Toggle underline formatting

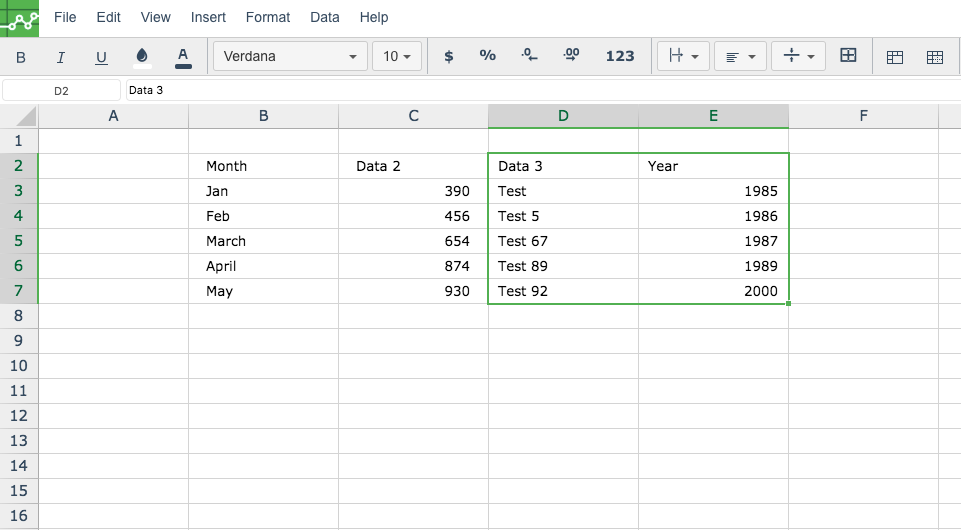click(x=101, y=57)
